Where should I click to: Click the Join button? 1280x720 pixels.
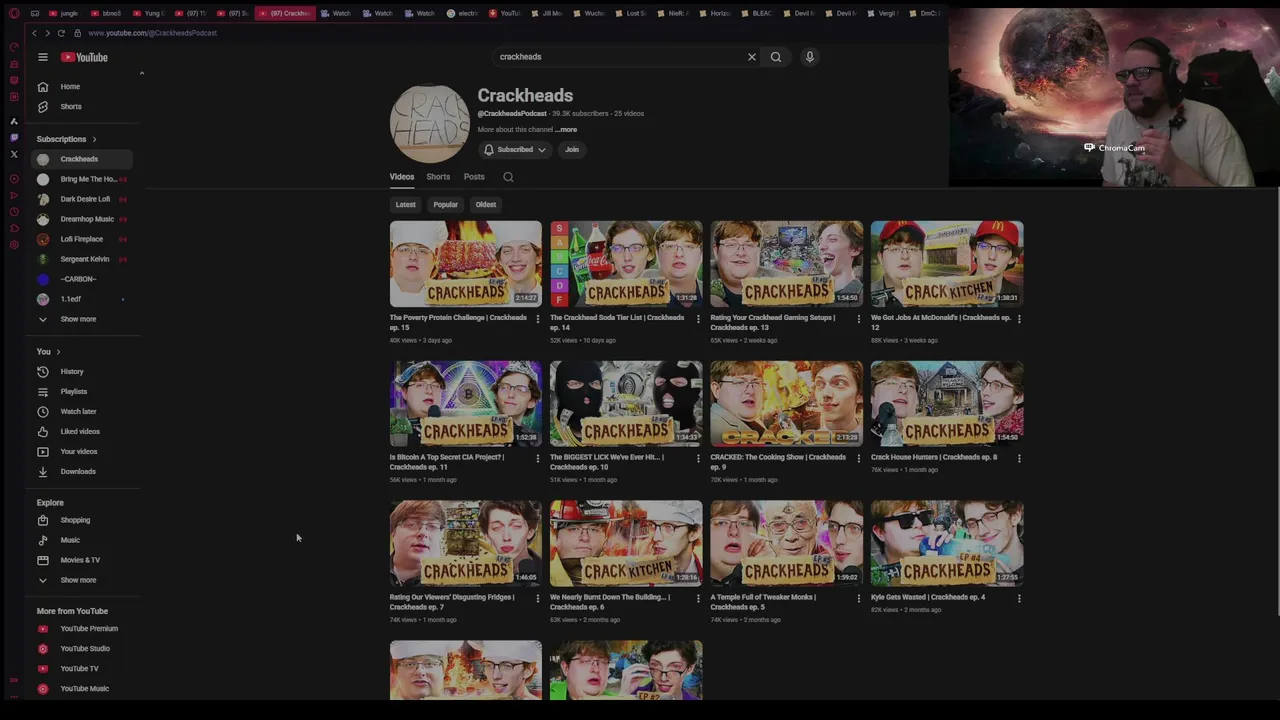(572, 150)
